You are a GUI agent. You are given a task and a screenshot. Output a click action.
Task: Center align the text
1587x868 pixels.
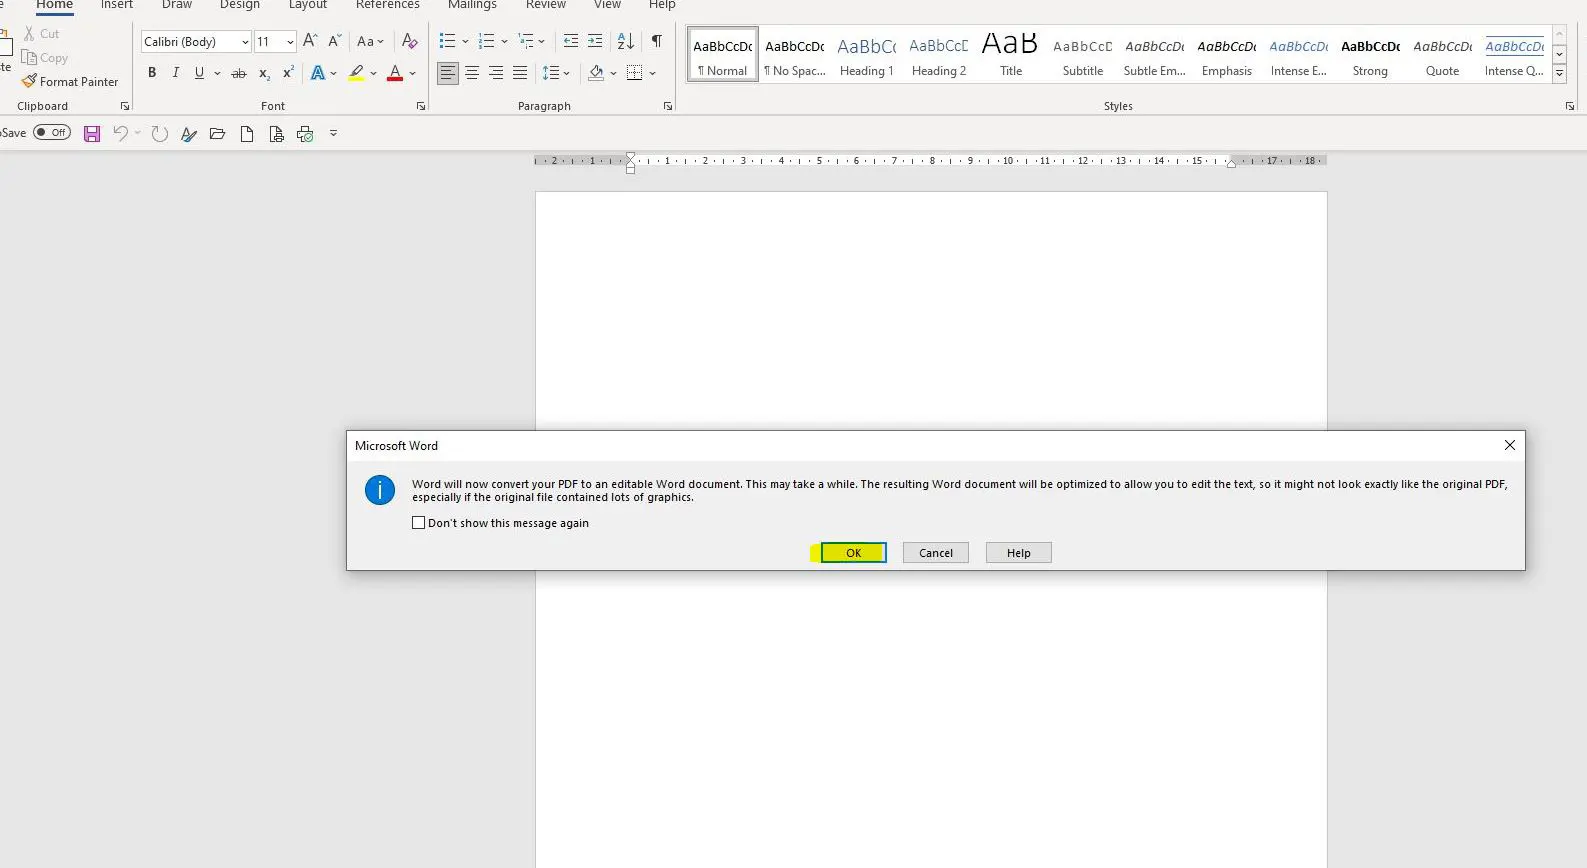(x=472, y=73)
